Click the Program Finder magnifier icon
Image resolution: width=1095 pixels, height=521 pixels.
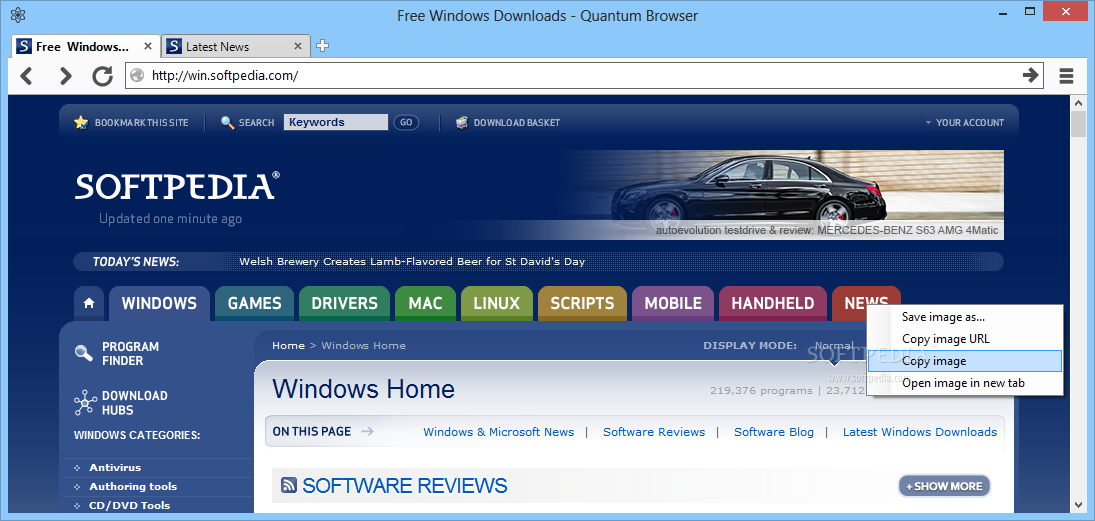pos(84,353)
